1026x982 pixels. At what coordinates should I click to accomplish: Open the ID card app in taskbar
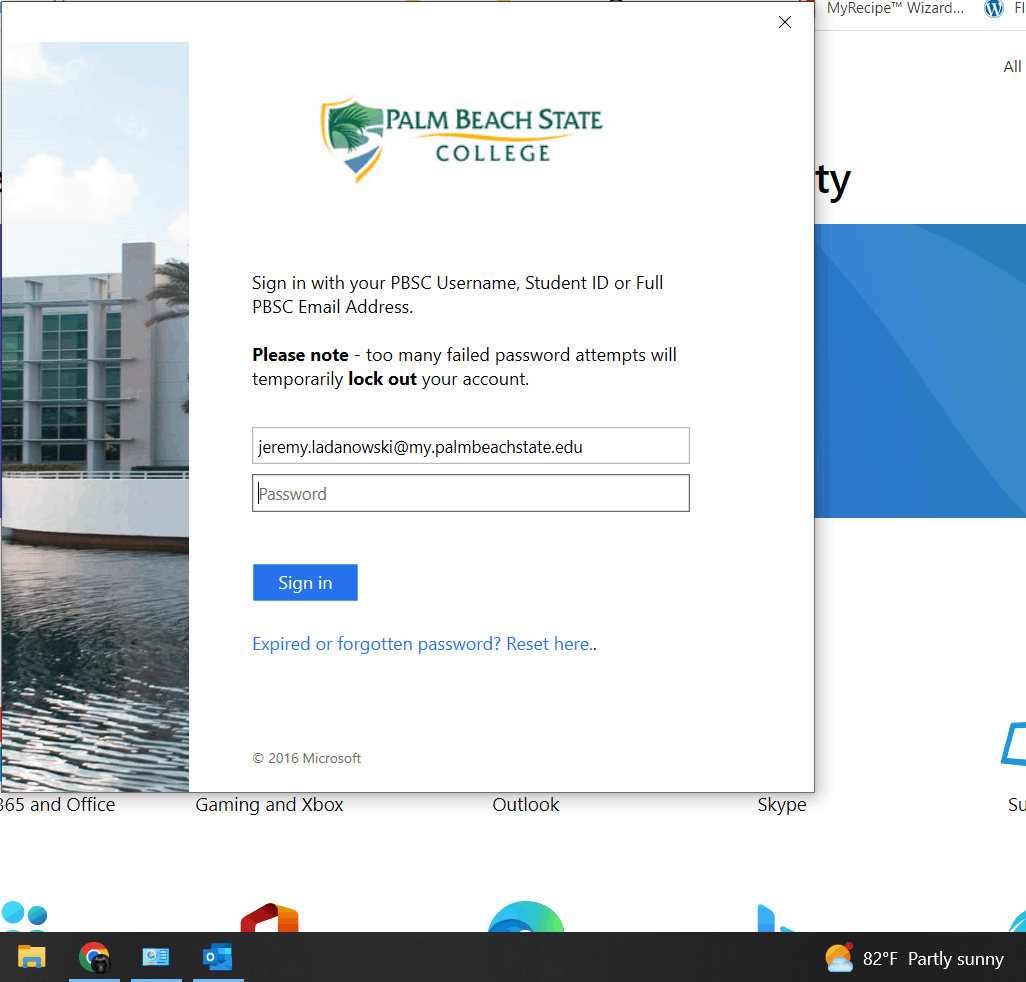(x=156, y=958)
